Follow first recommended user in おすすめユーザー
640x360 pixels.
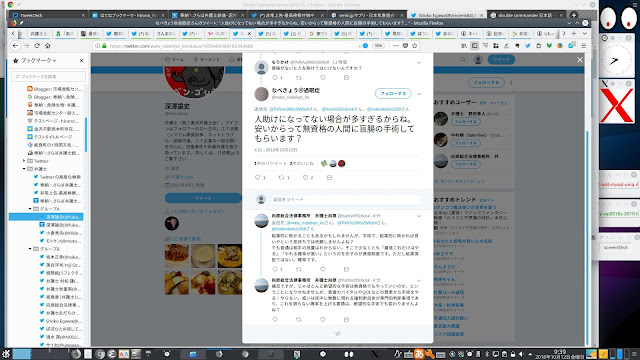(466, 122)
